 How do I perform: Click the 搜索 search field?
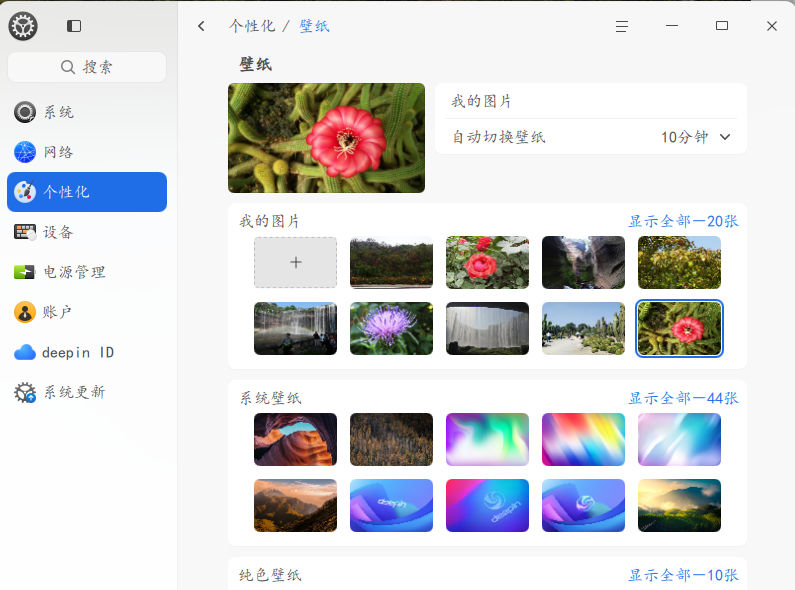click(x=87, y=67)
